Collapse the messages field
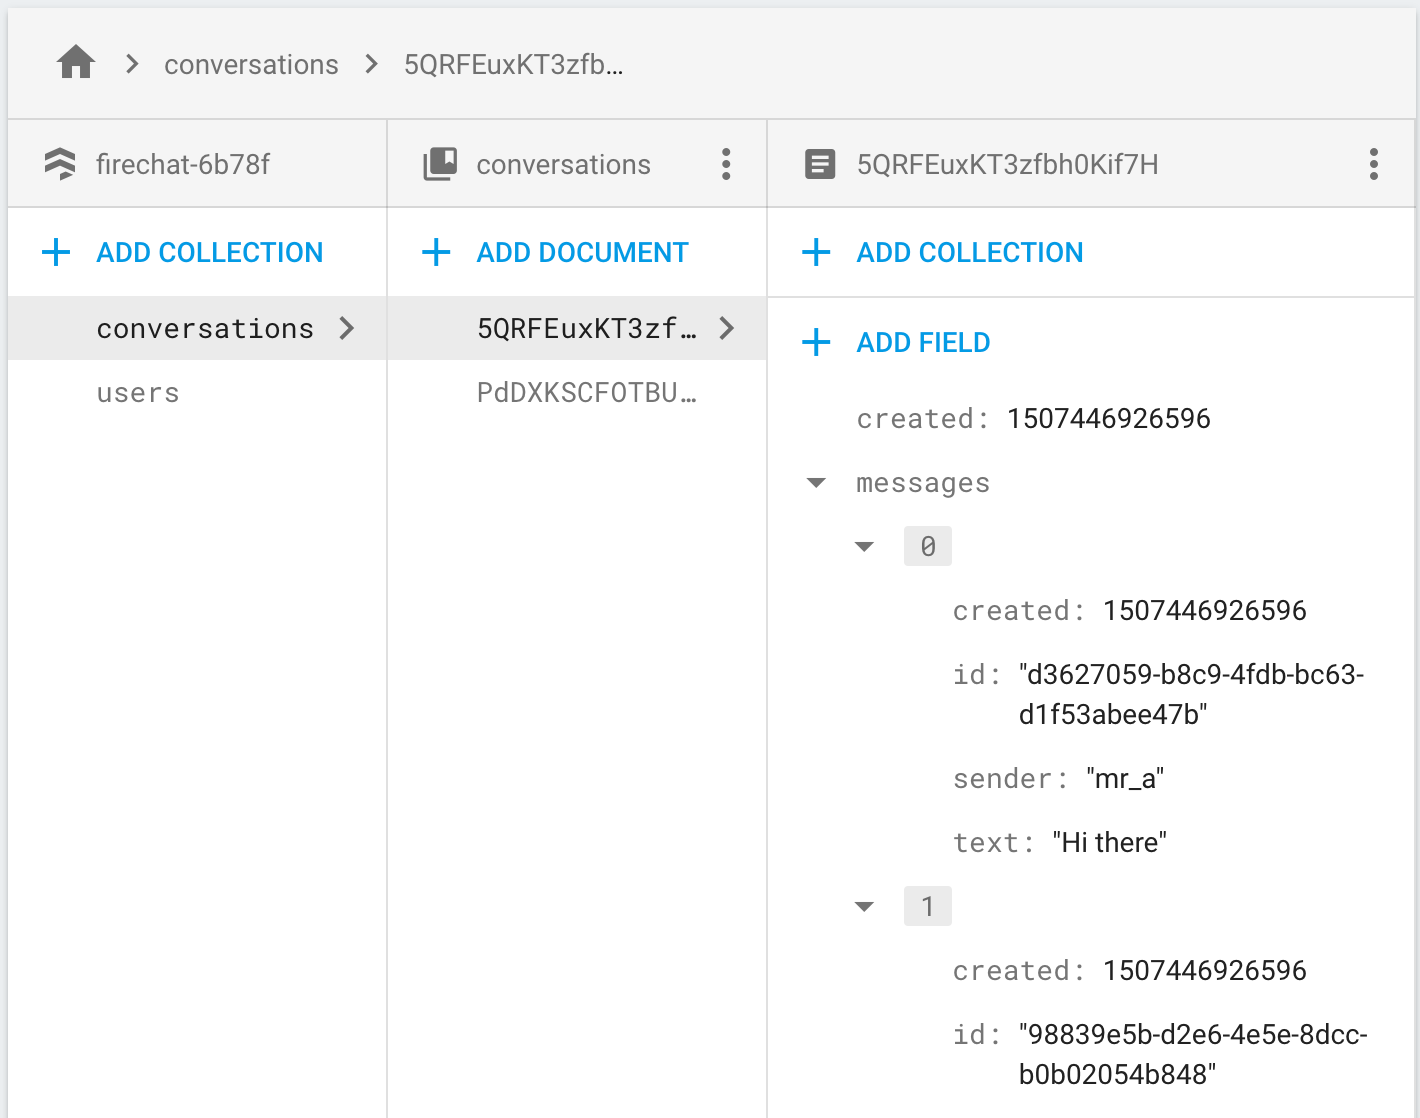The height and width of the screenshot is (1118, 1420). pos(816,483)
